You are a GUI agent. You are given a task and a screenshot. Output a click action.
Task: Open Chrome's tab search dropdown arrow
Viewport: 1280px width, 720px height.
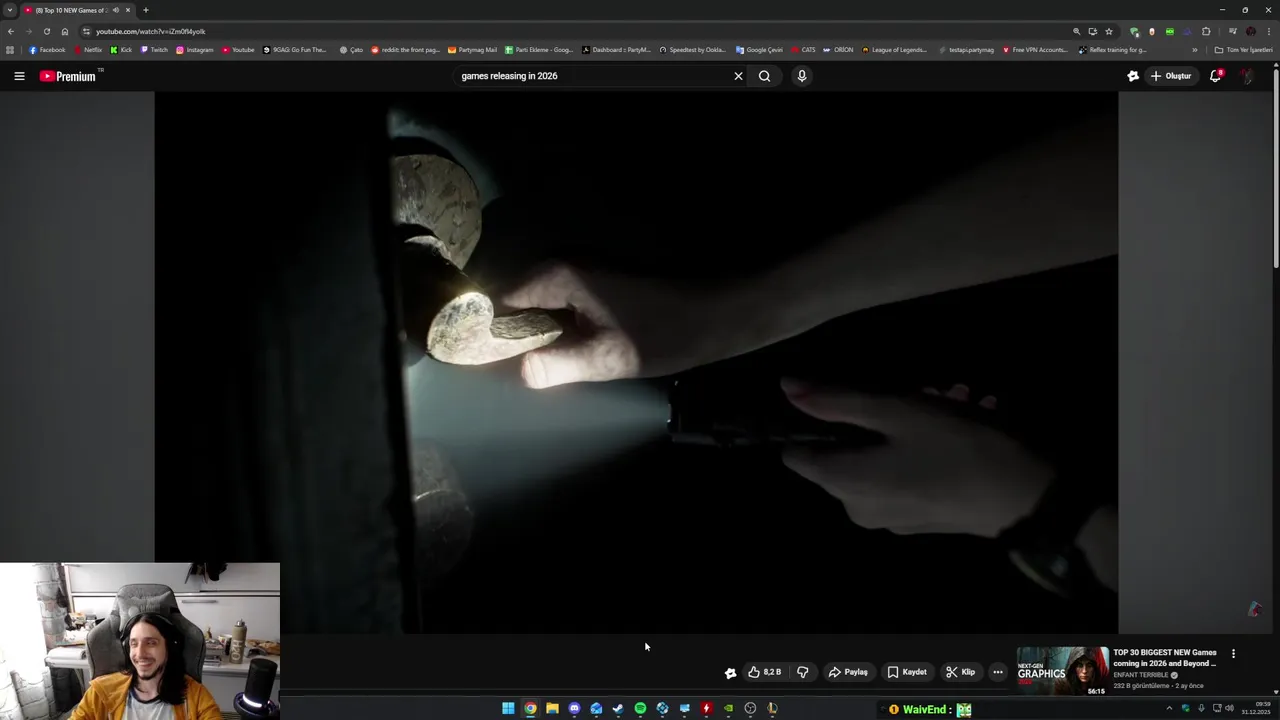pos(10,10)
